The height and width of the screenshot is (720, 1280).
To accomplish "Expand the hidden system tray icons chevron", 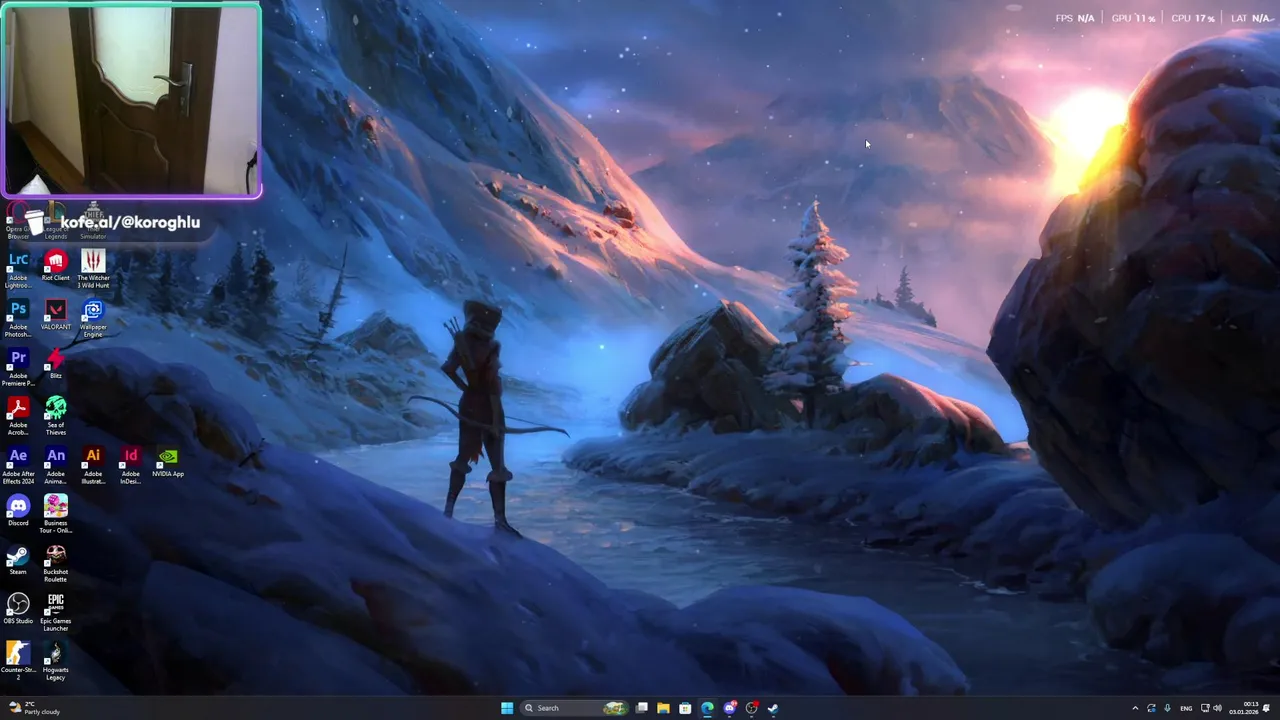I will tap(1135, 708).
